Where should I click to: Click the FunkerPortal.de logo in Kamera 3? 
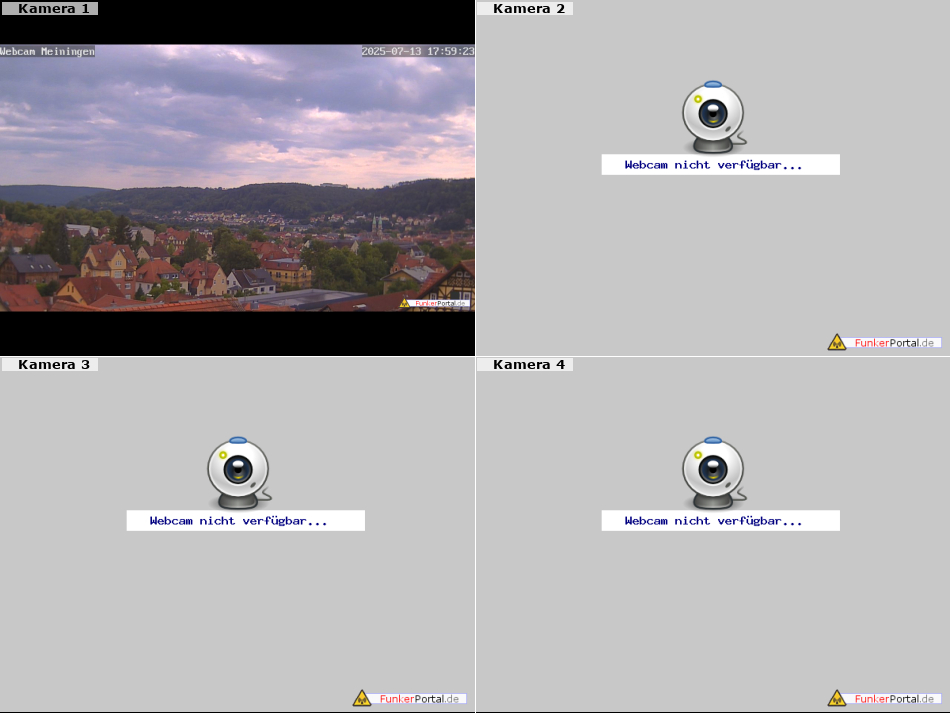410,698
